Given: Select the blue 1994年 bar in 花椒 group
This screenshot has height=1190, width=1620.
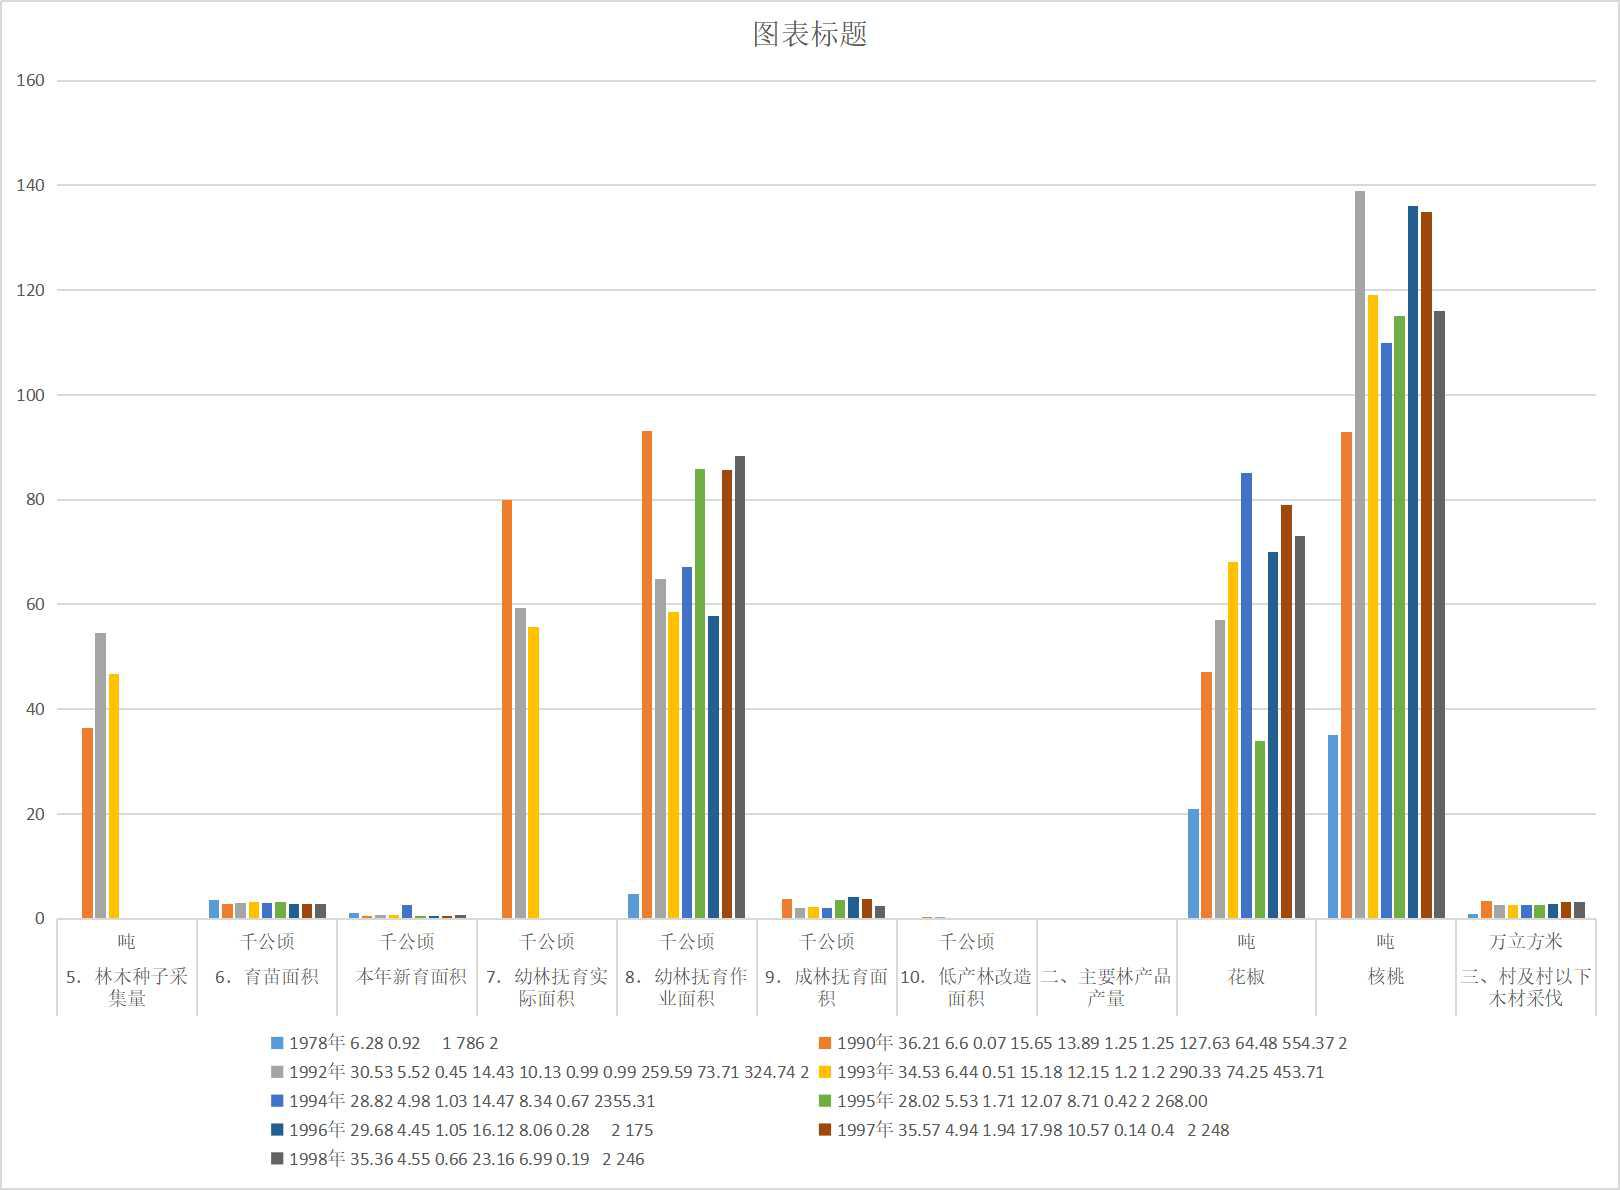Looking at the screenshot, I should point(1247,696).
